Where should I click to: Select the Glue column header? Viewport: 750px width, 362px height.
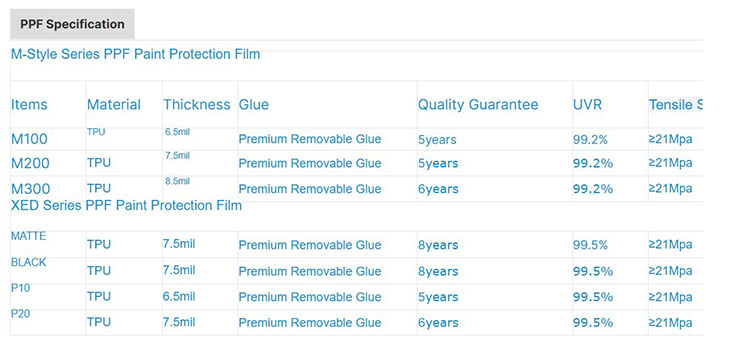pyautogui.click(x=254, y=105)
